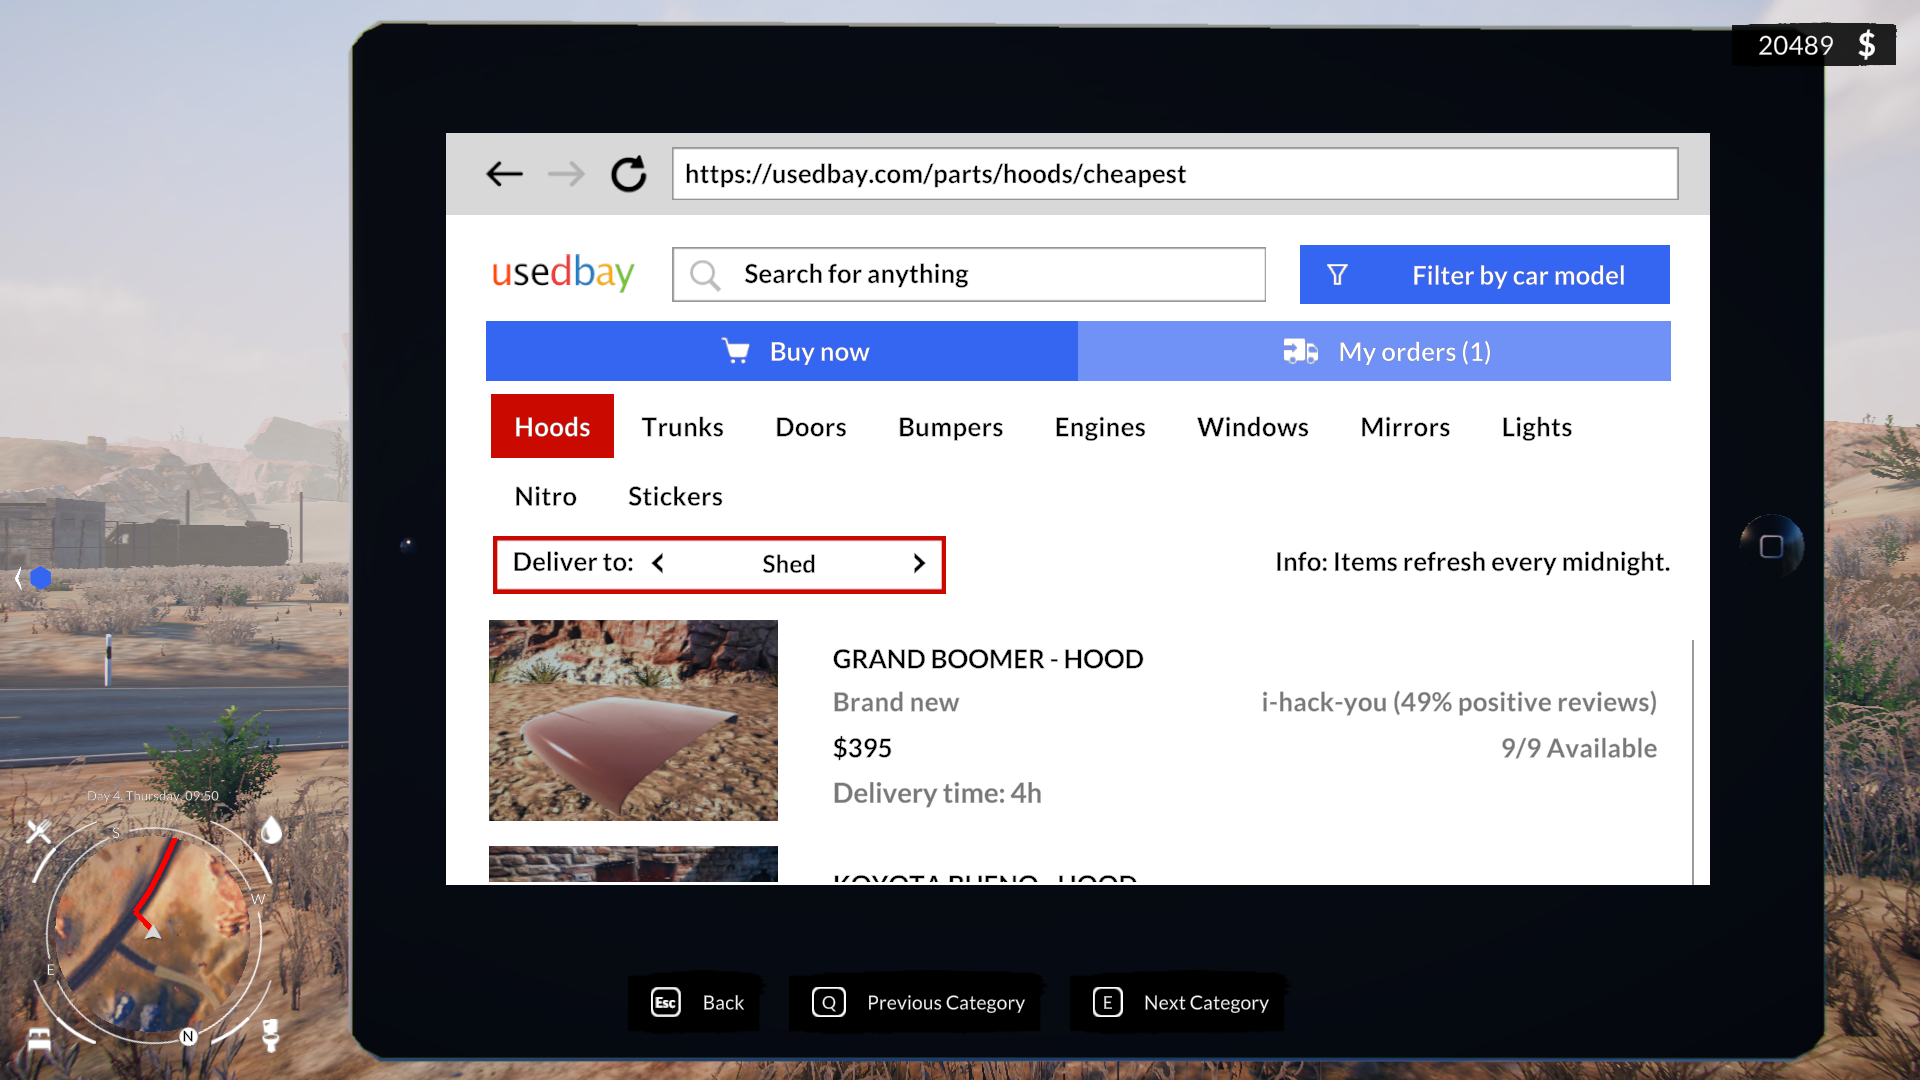Open the Nitro category
Image resolution: width=1920 pixels, height=1080 pixels.
(x=545, y=496)
